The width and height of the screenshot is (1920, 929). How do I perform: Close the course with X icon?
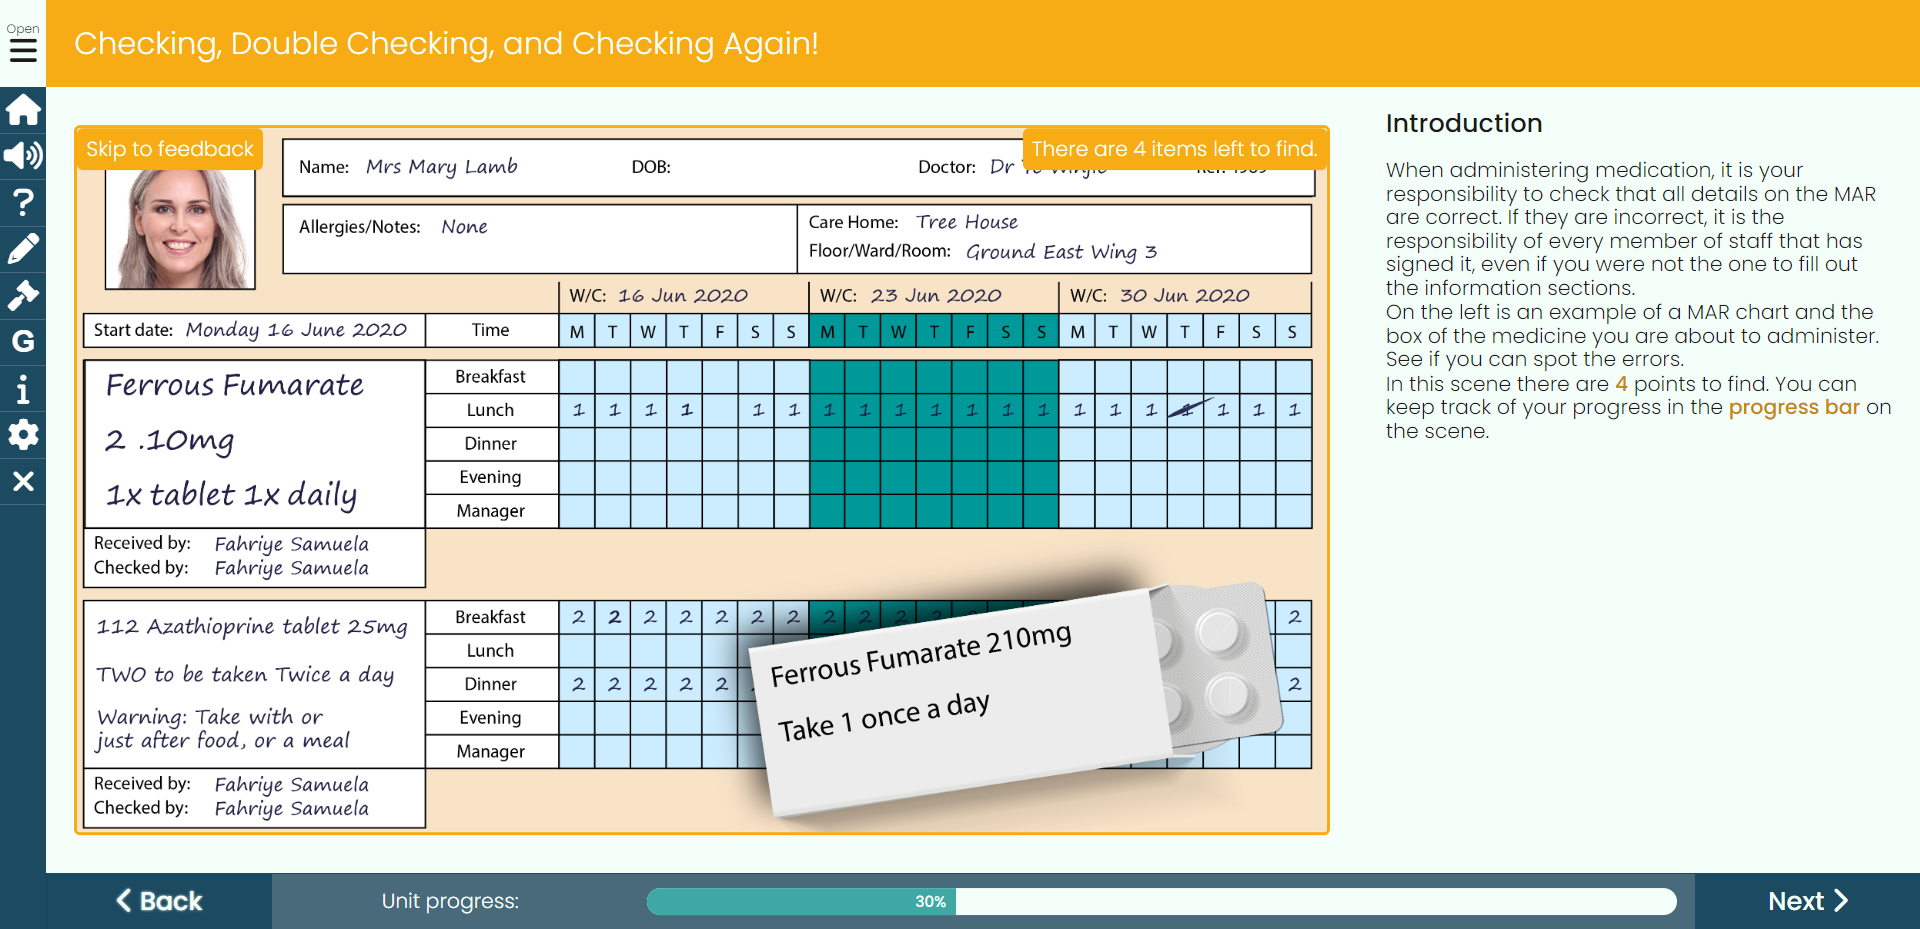click(23, 481)
